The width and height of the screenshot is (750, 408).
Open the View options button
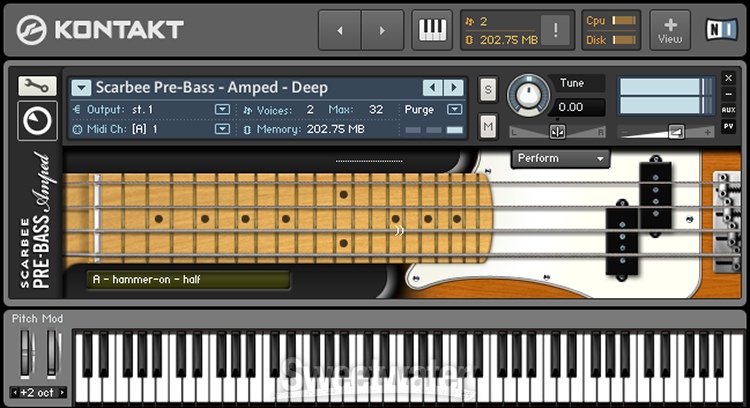(x=670, y=30)
